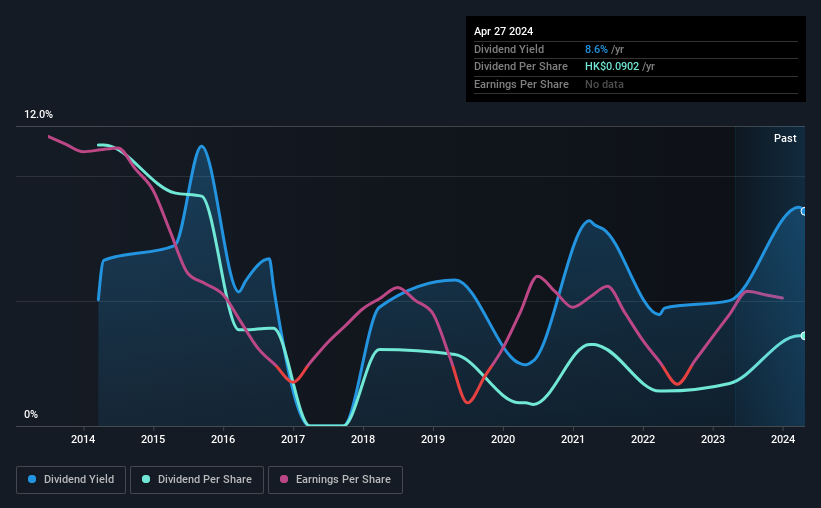Click the 8.6% dividend yield value
The width and height of the screenshot is (821, 508).
pyautogui.click(x=596, y=49)
